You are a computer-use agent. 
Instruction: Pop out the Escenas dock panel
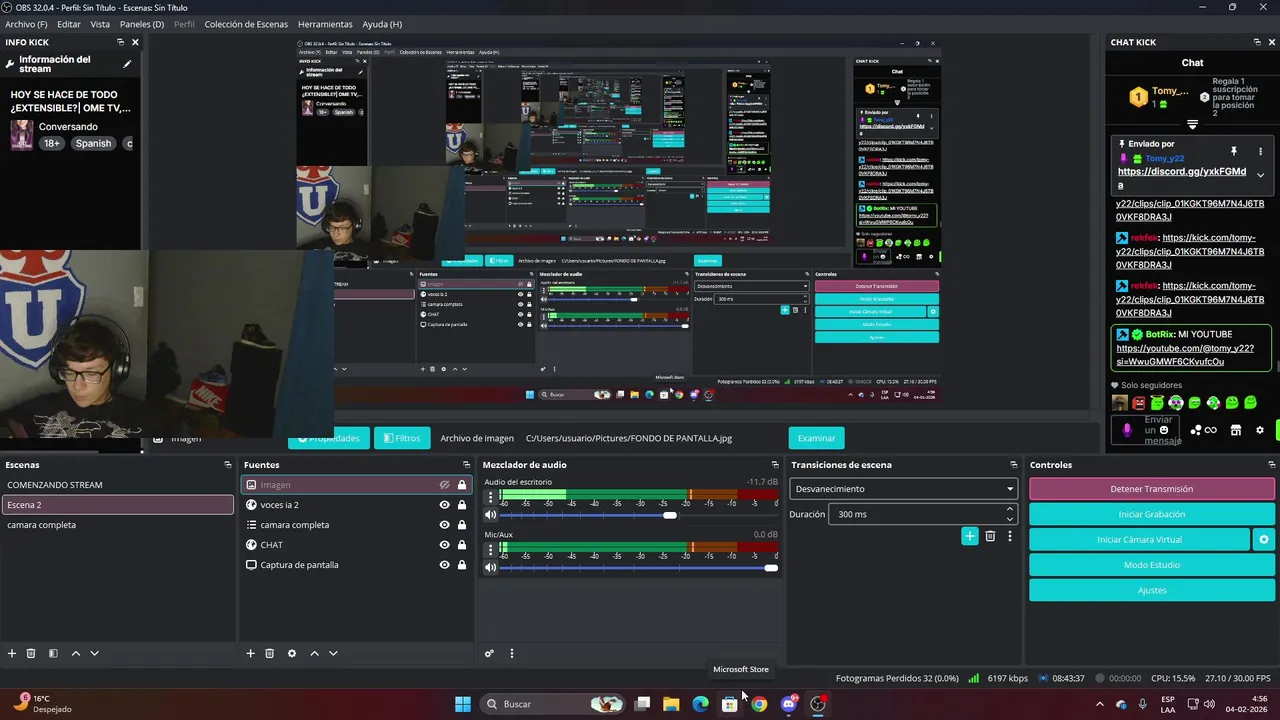click(x=227, y=465)
